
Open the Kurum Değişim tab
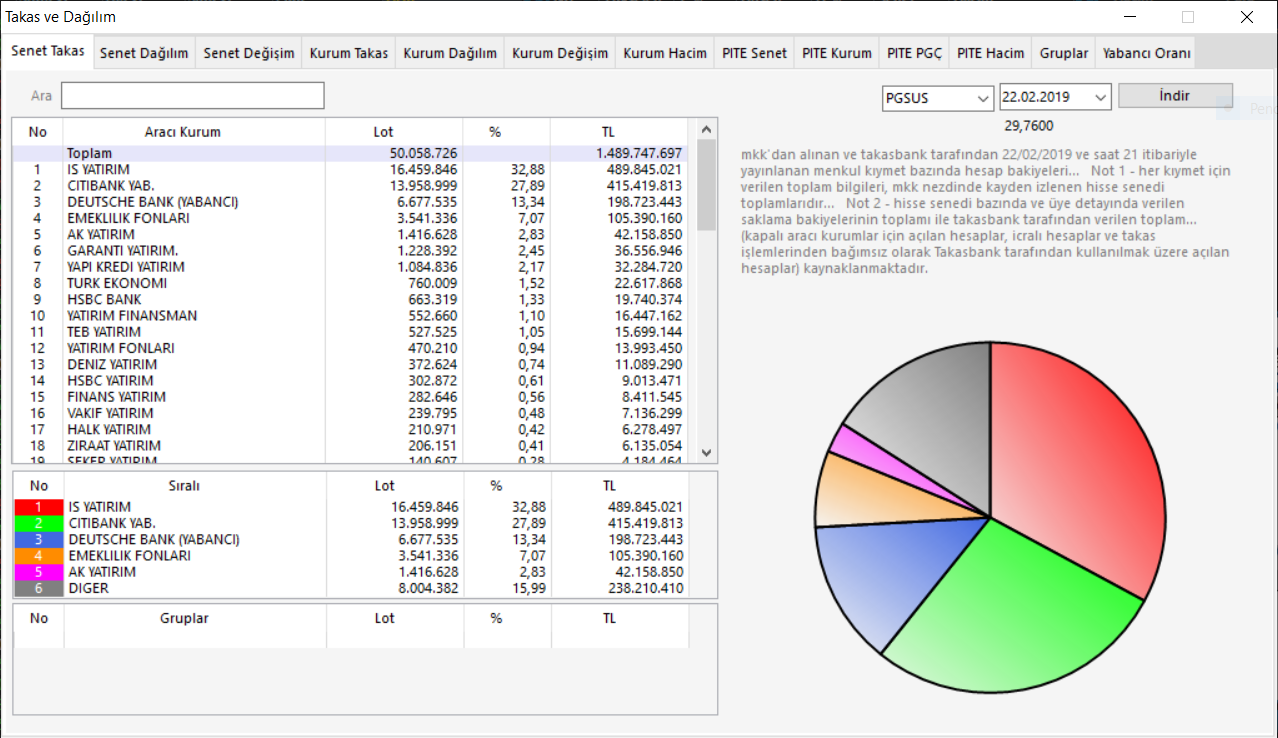pyautogui.click(x=560, y=53)
